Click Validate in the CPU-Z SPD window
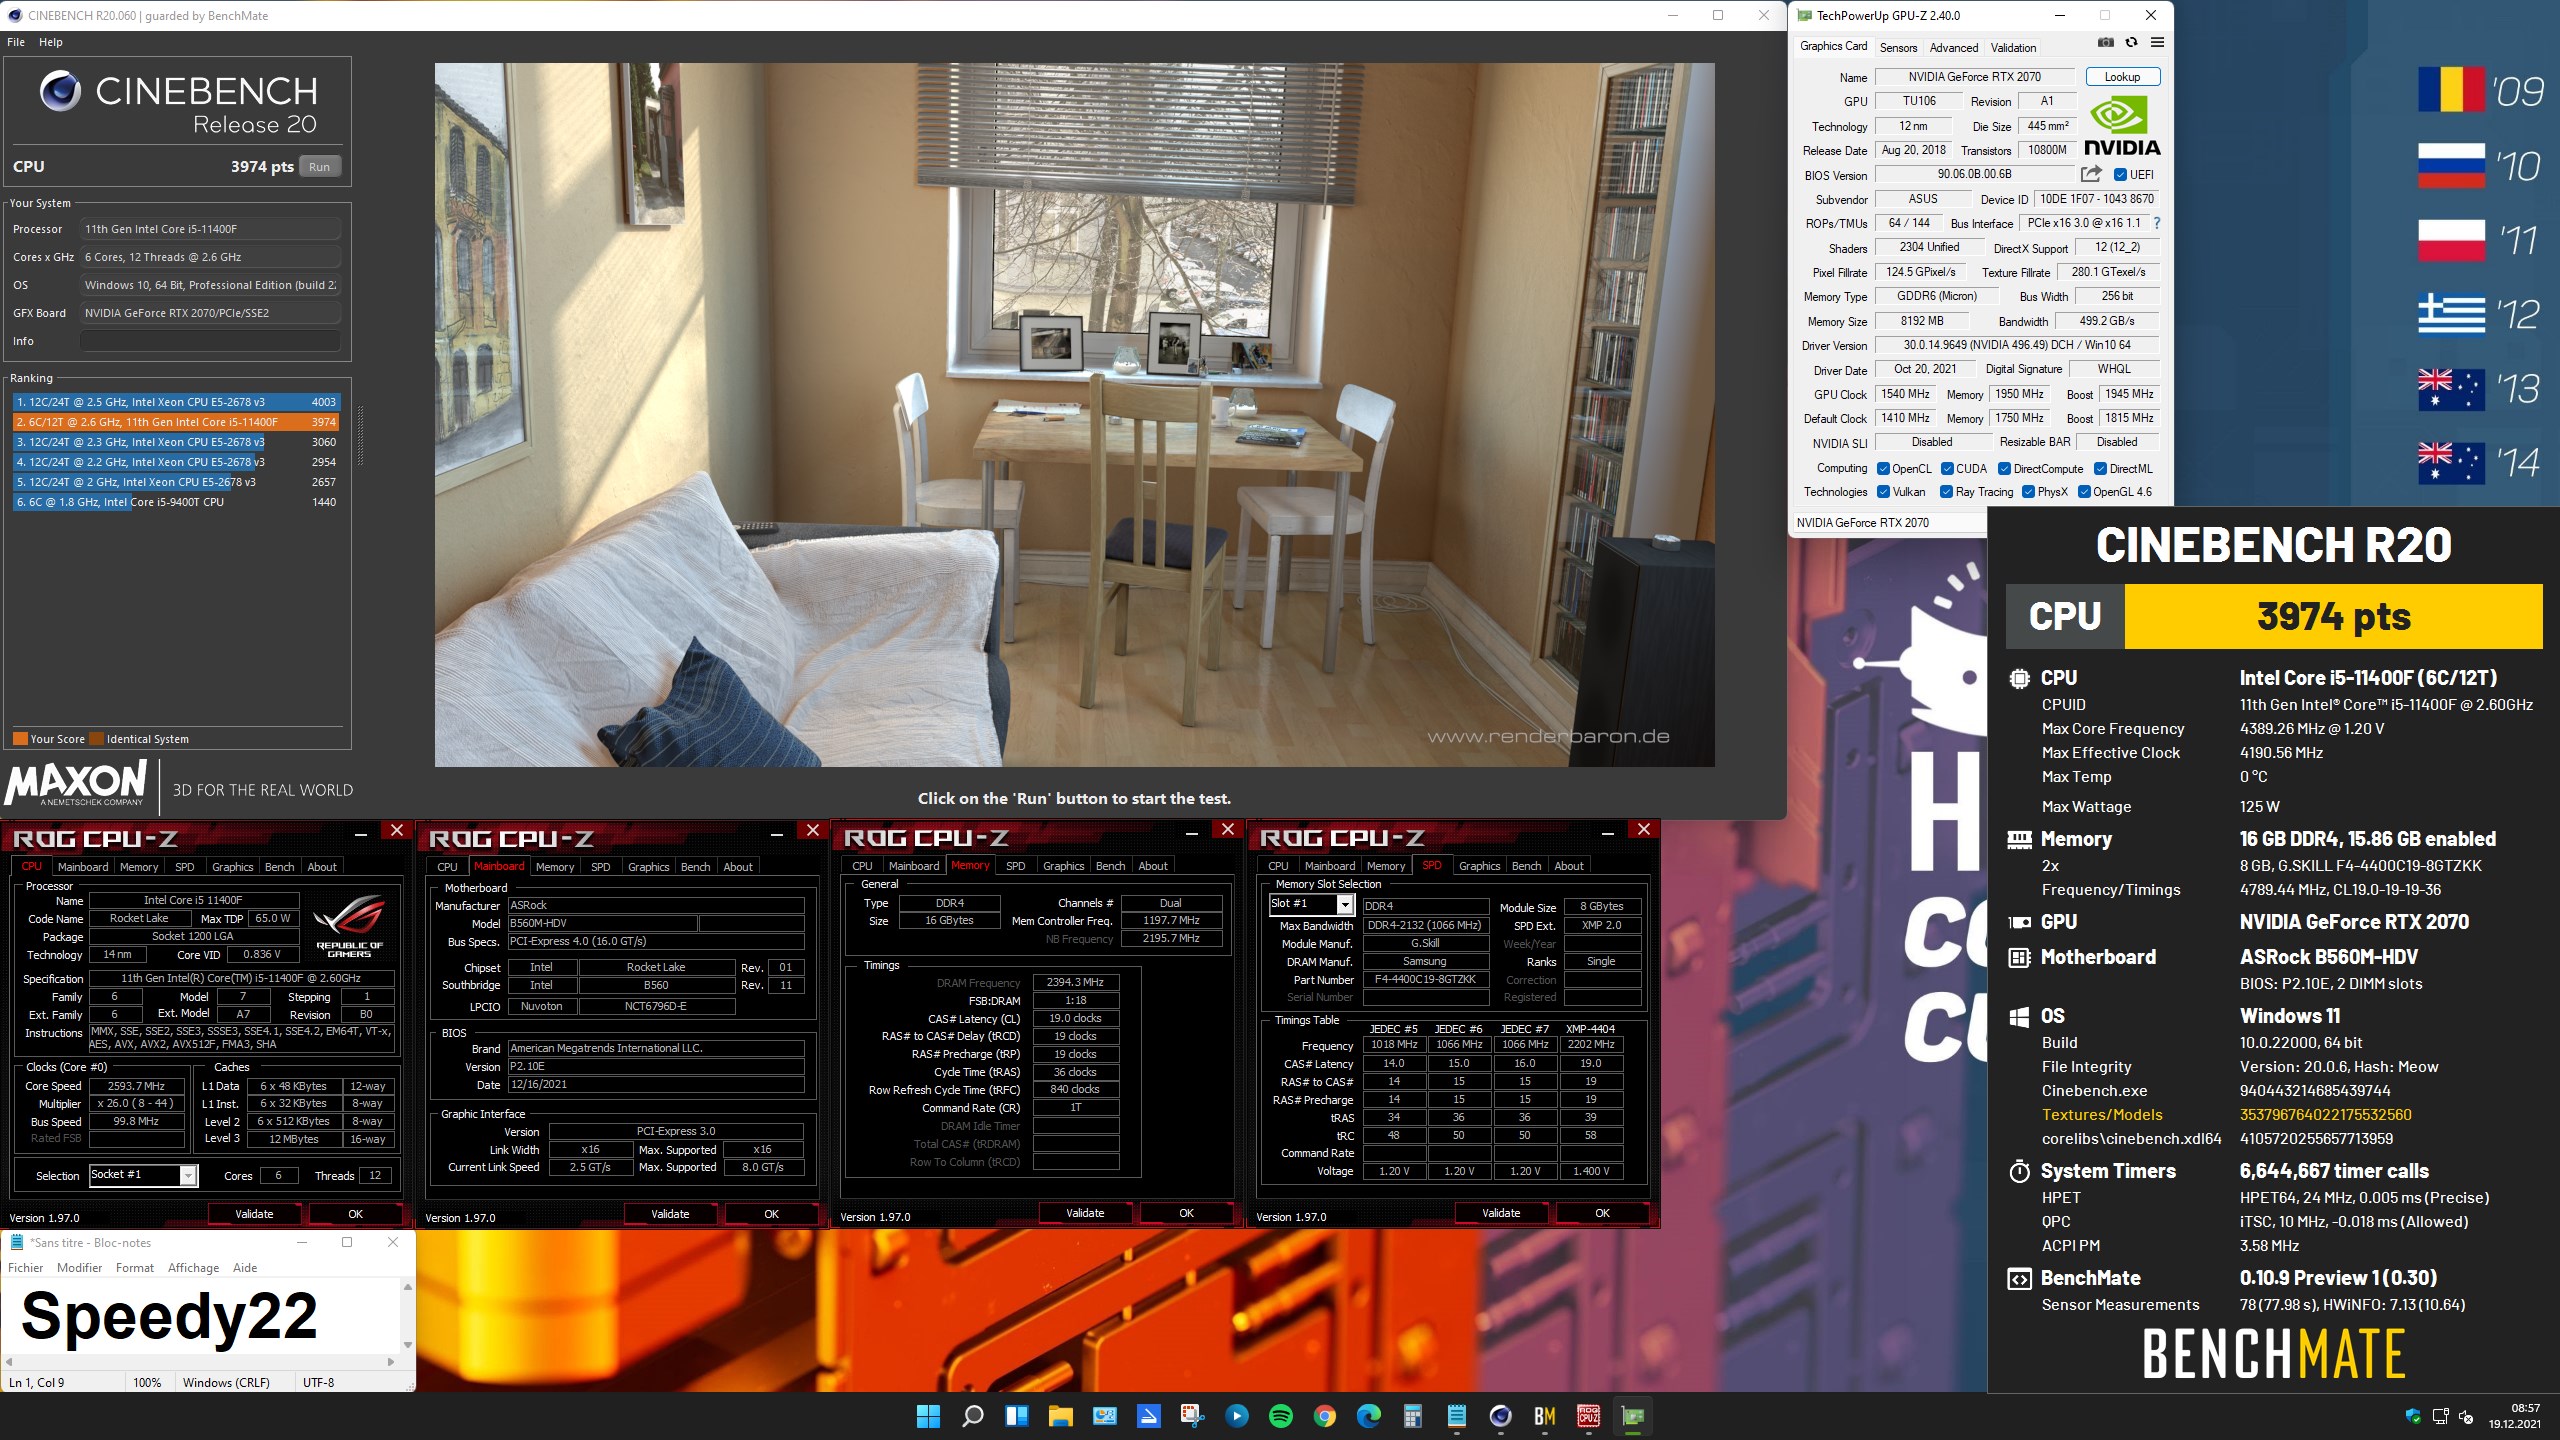 (1501, 1213)
